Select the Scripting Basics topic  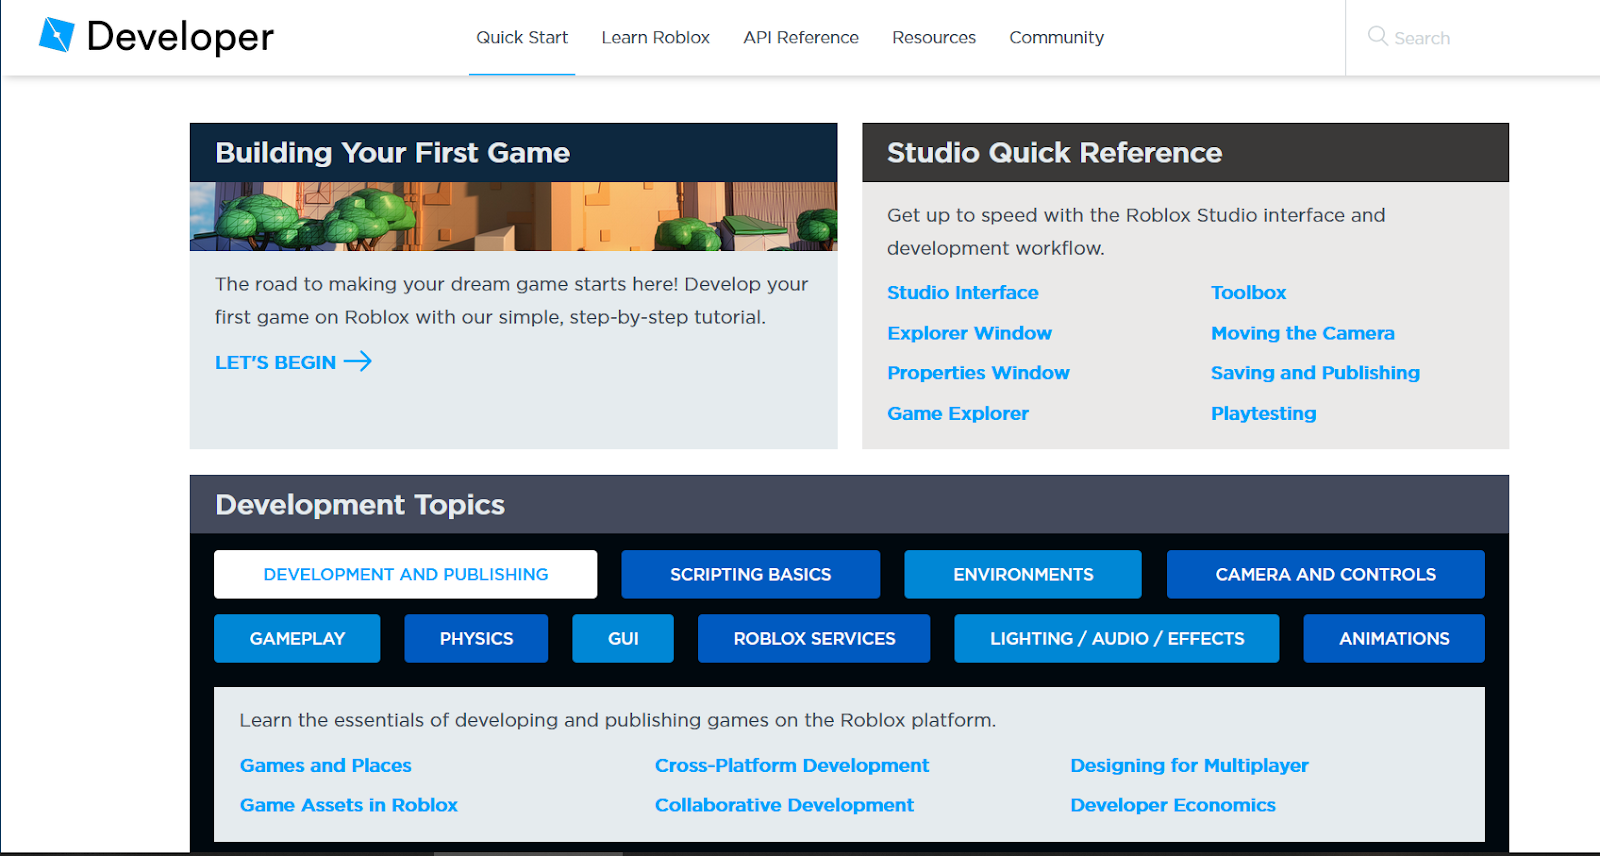[x=750, y=574]
